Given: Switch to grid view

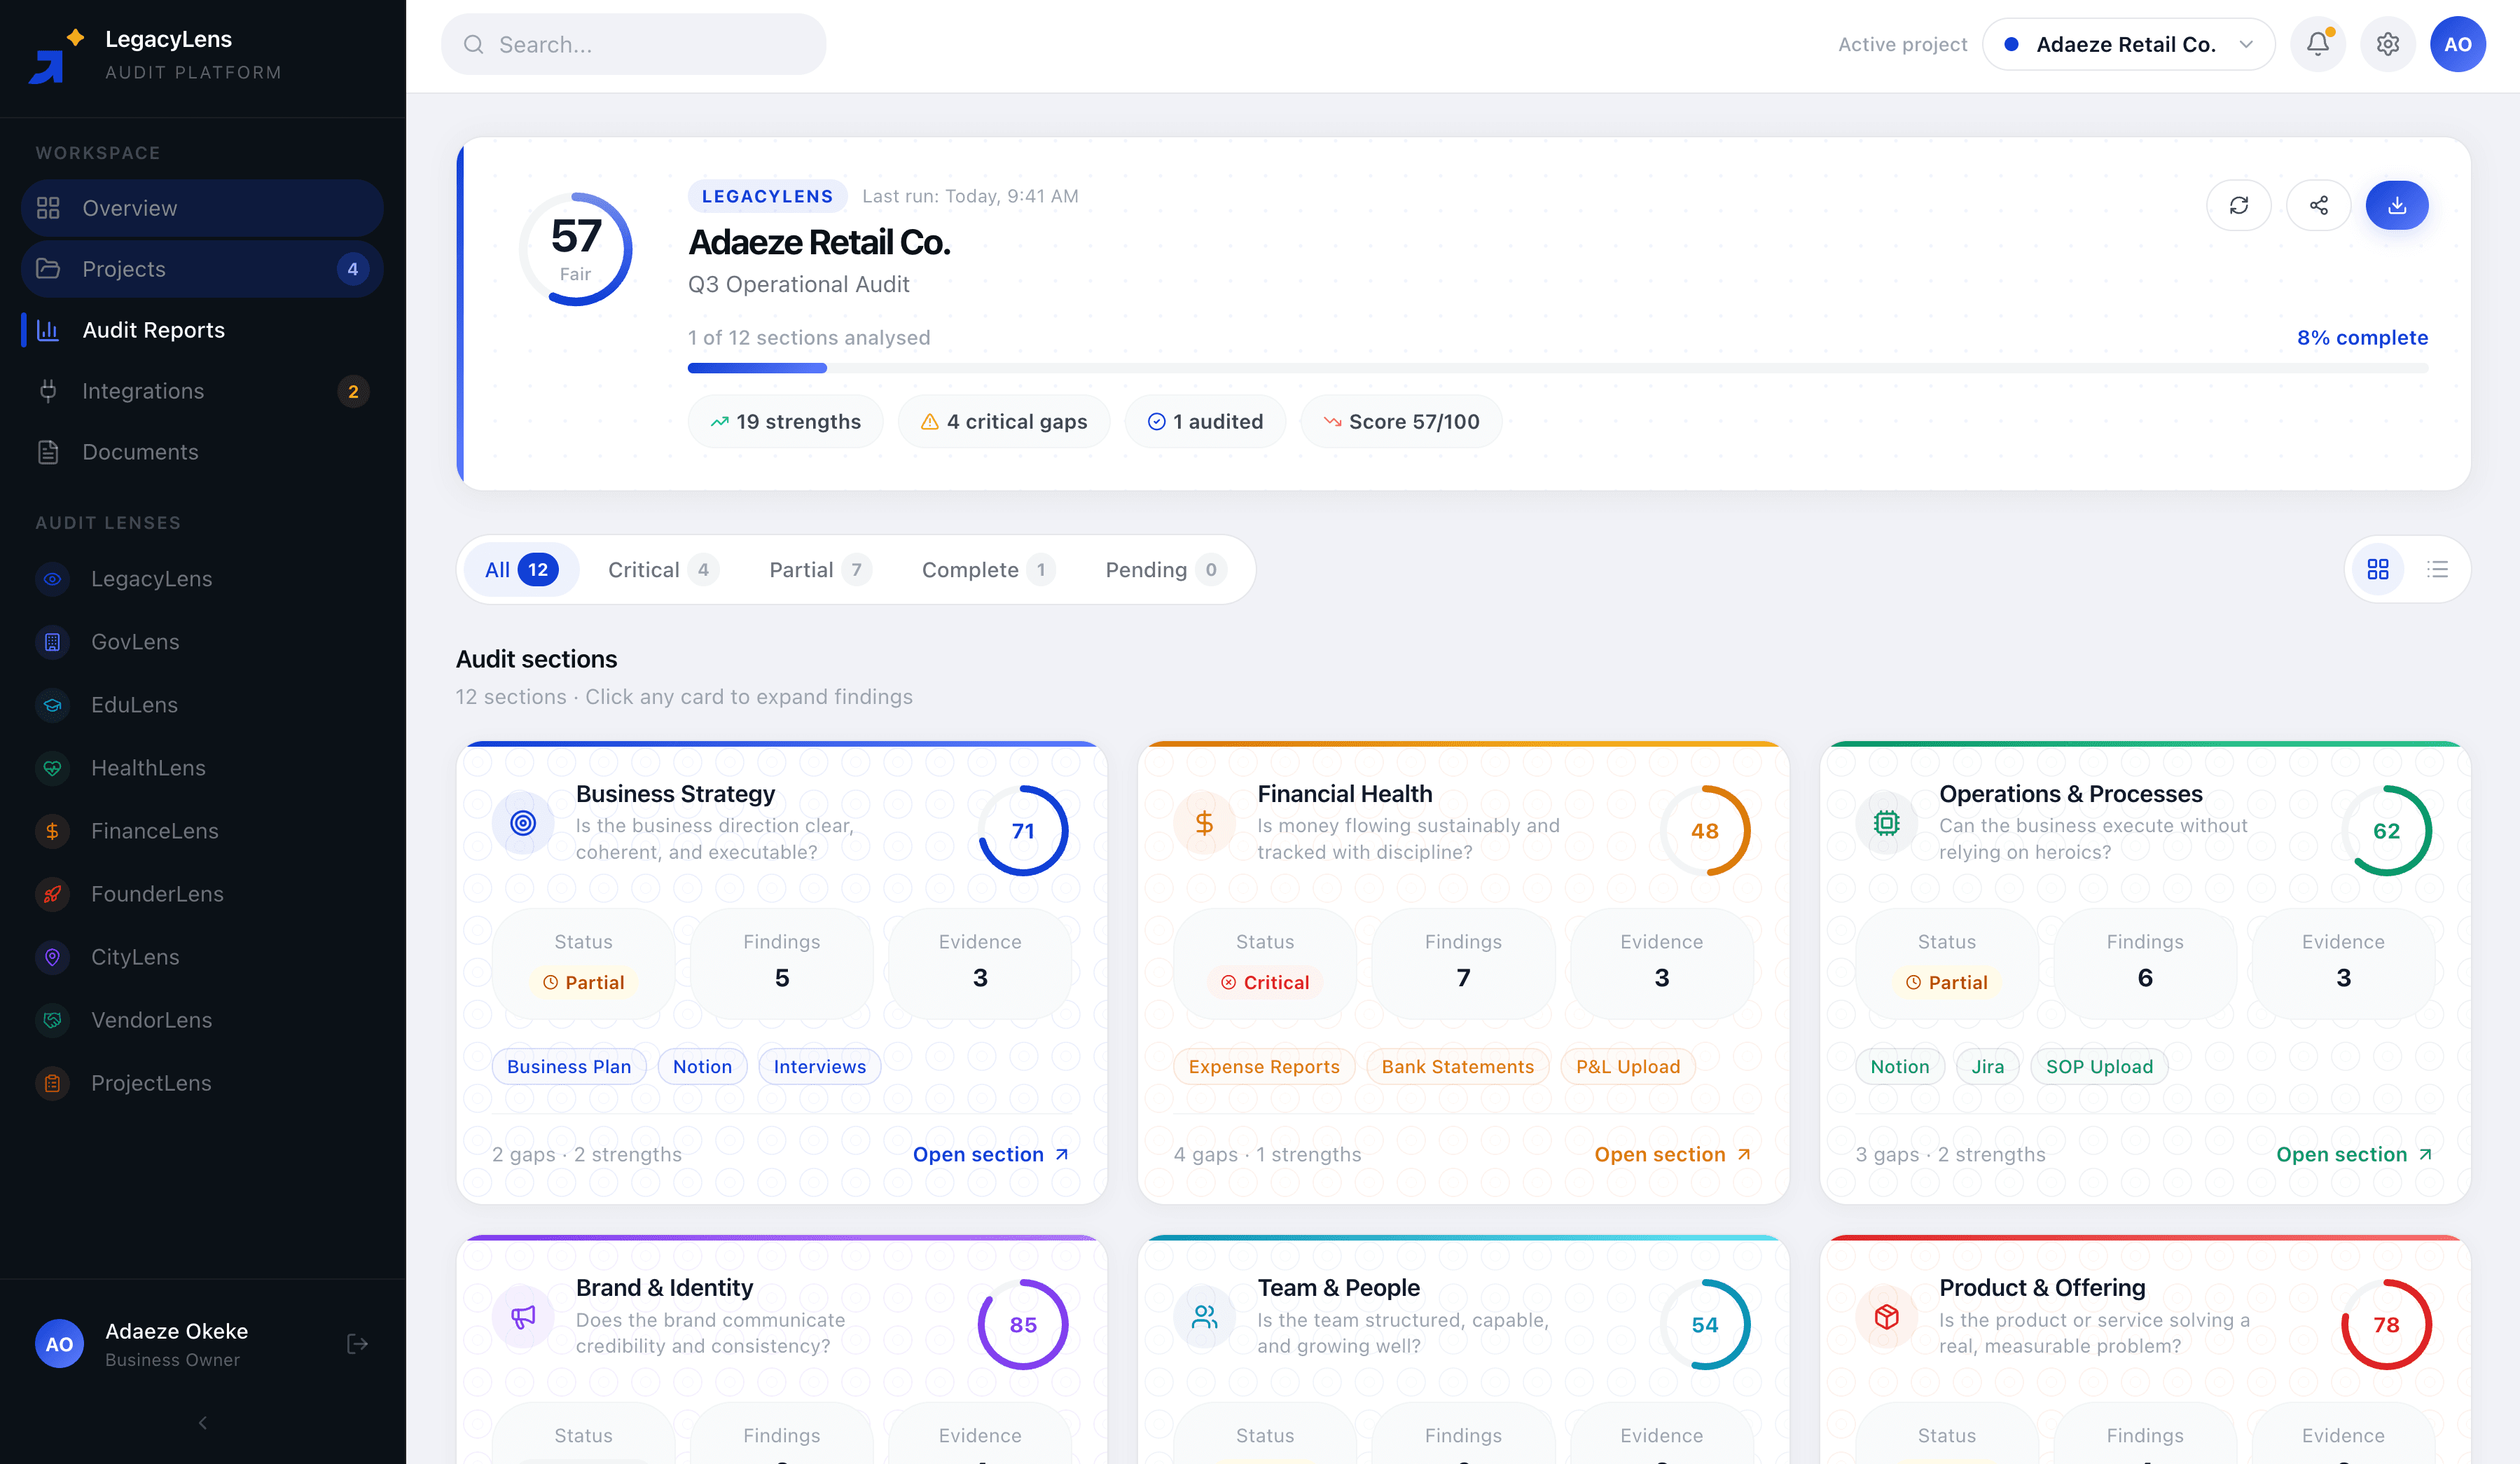Looking at the screenshot, I should (x=2378, y=569).
